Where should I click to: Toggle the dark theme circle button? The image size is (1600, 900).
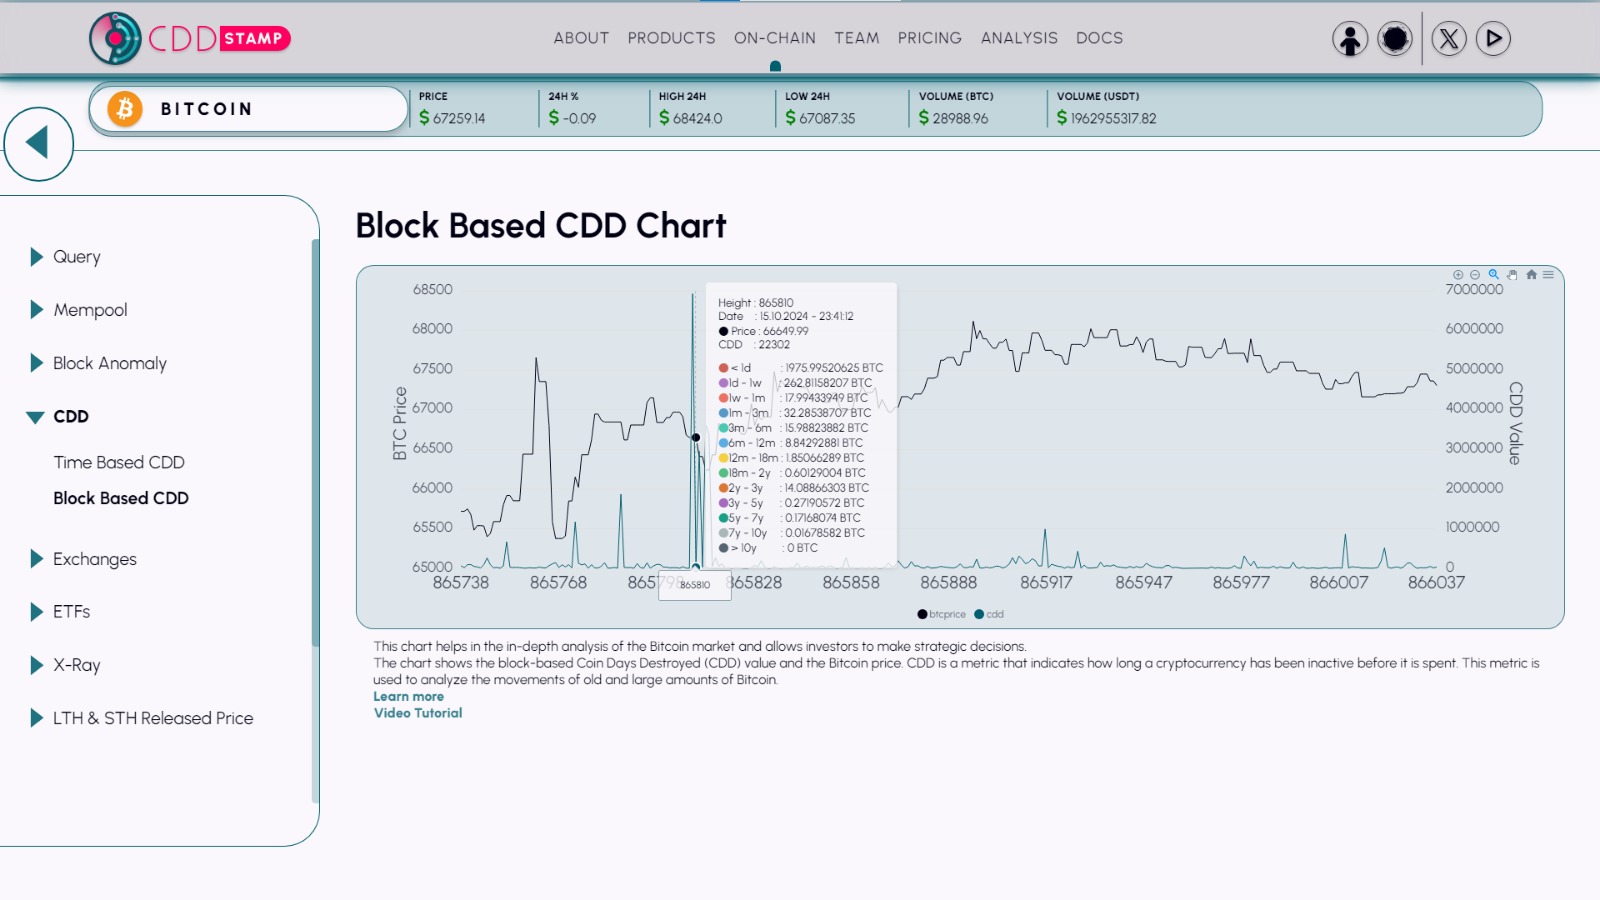tap(1395, 39)
